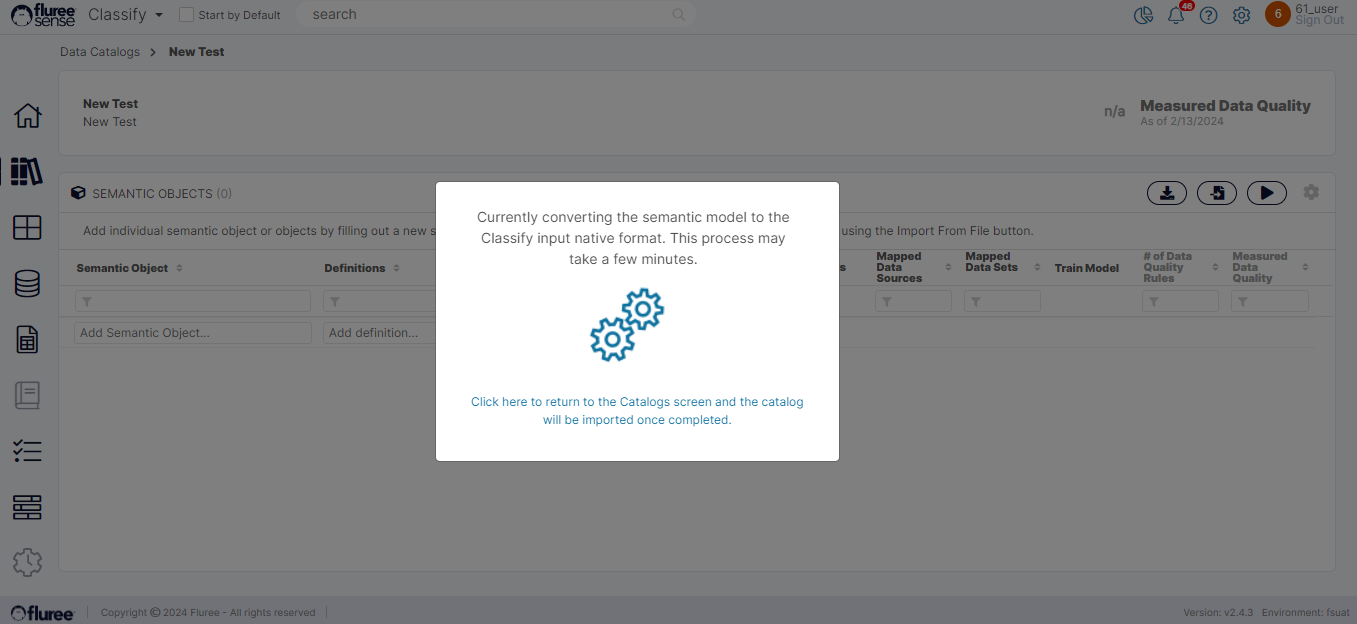Select the stacked layers icon in the sidebar

[x=27, y=507]
